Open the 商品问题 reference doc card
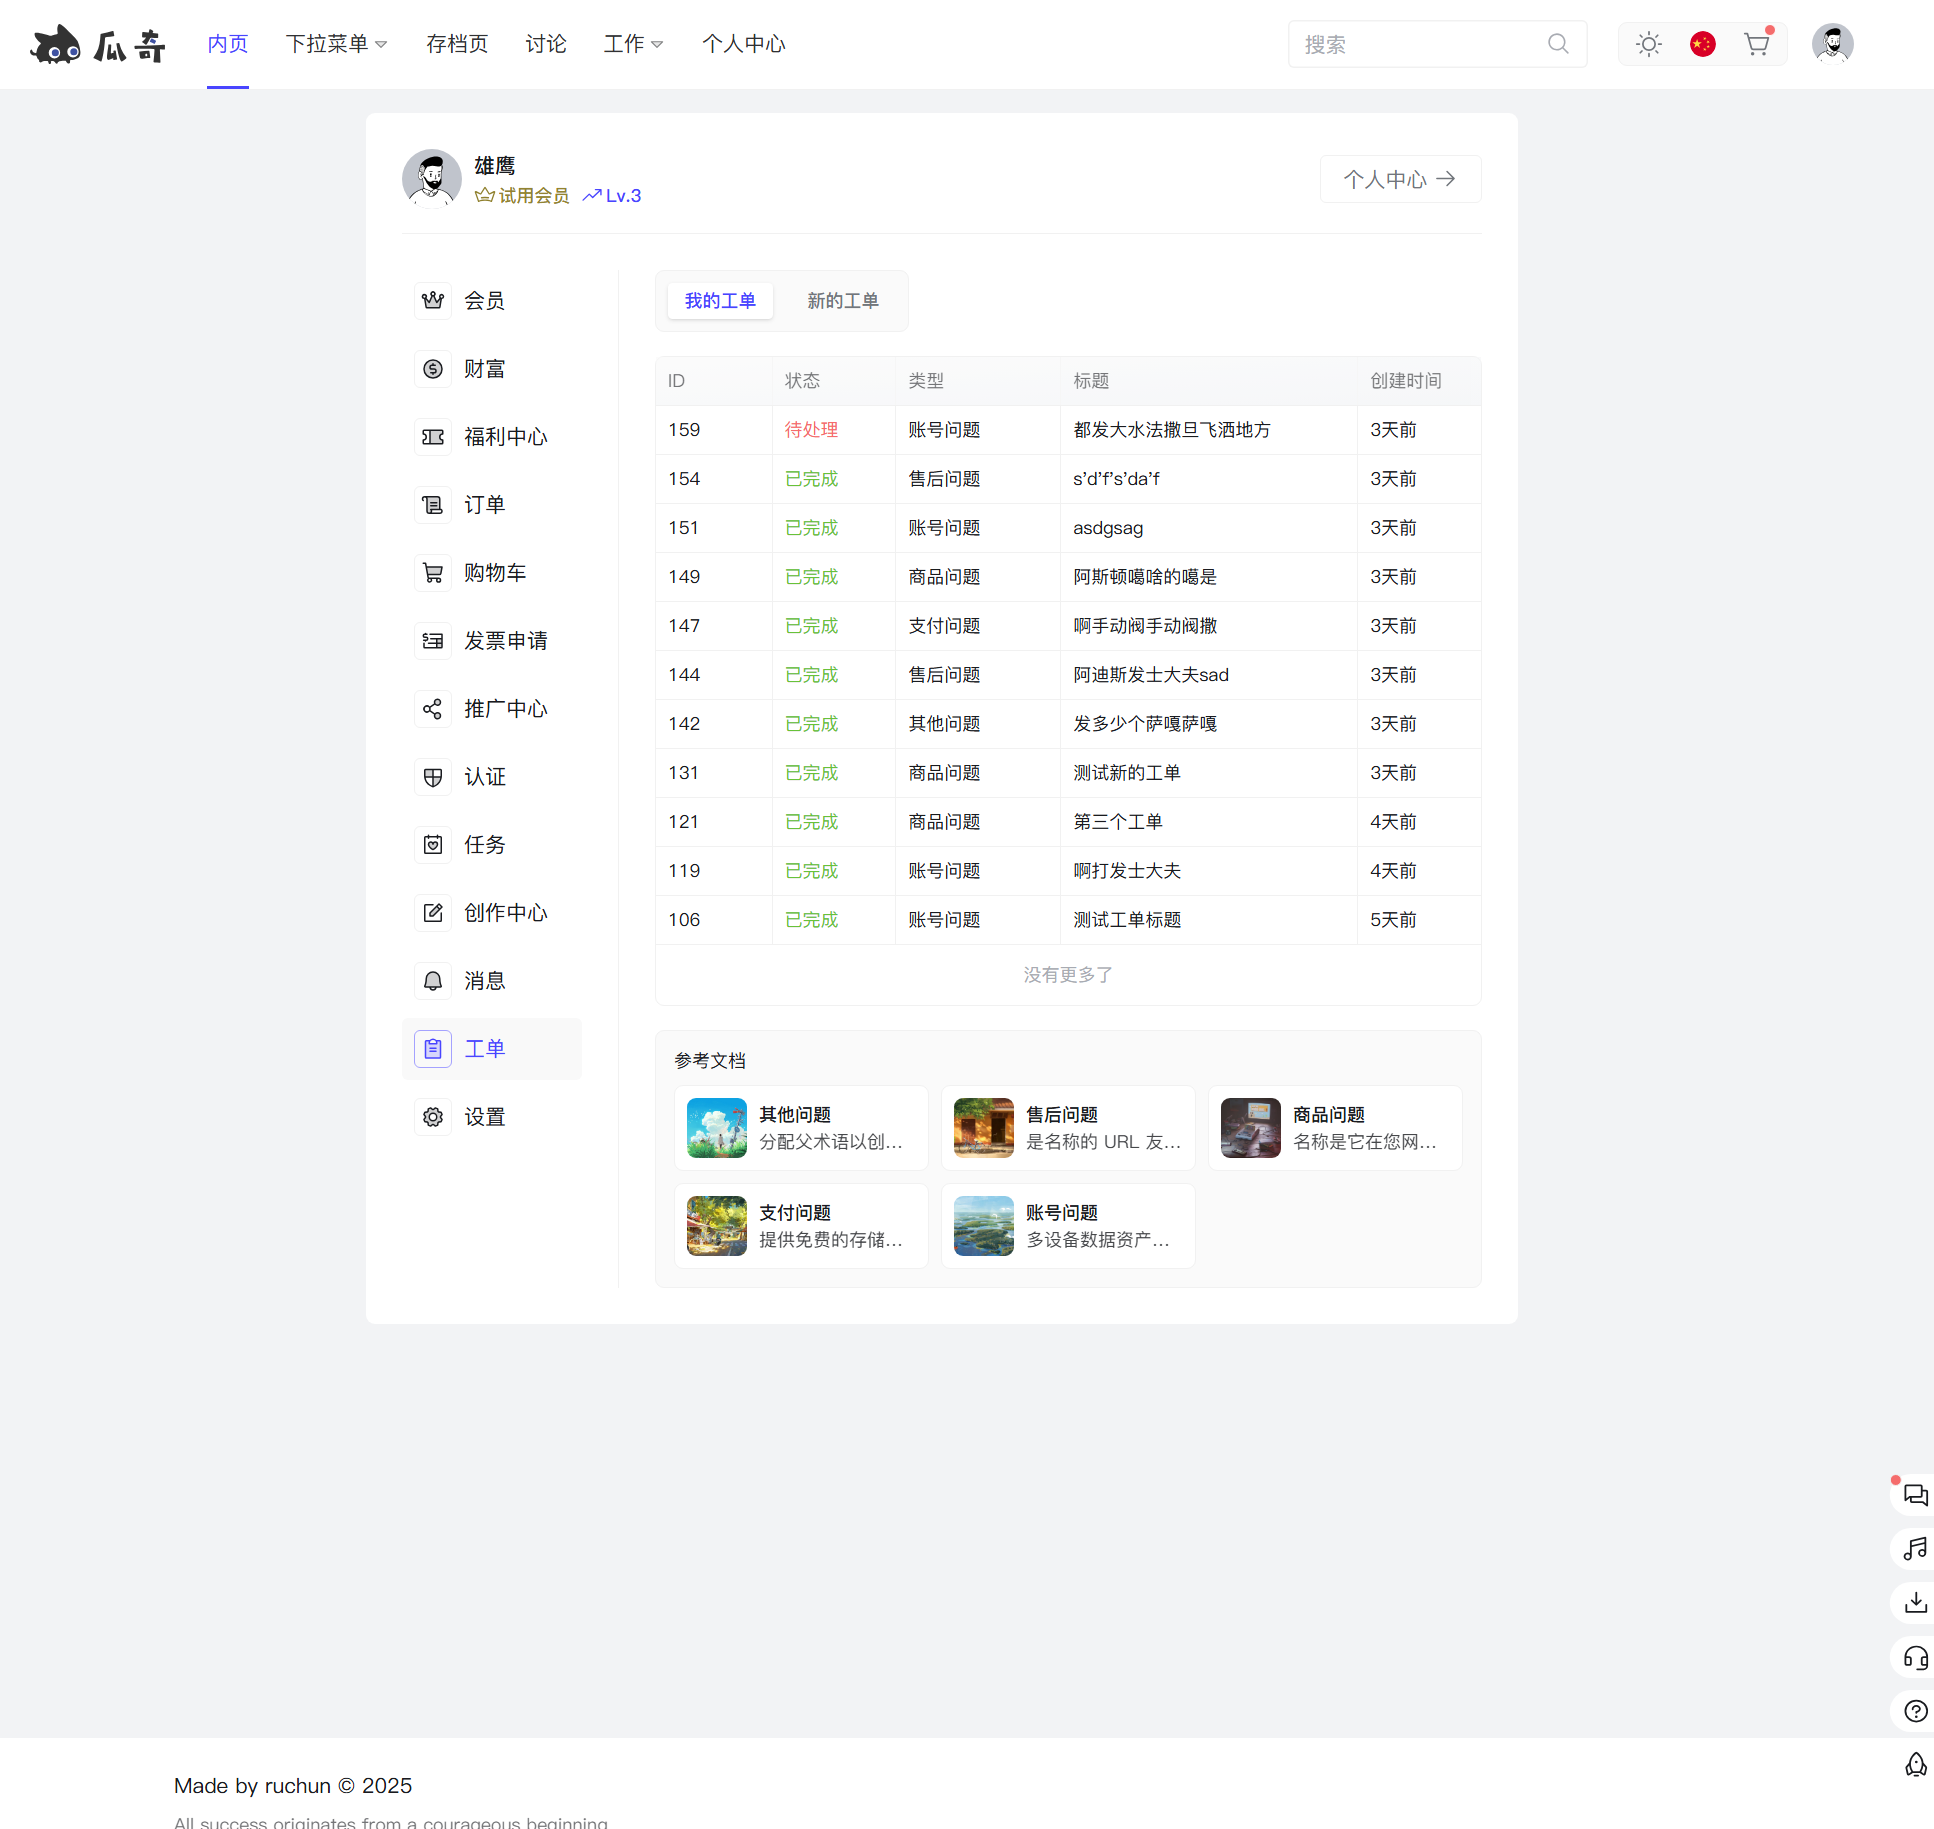 (x=1335, y=1128)
